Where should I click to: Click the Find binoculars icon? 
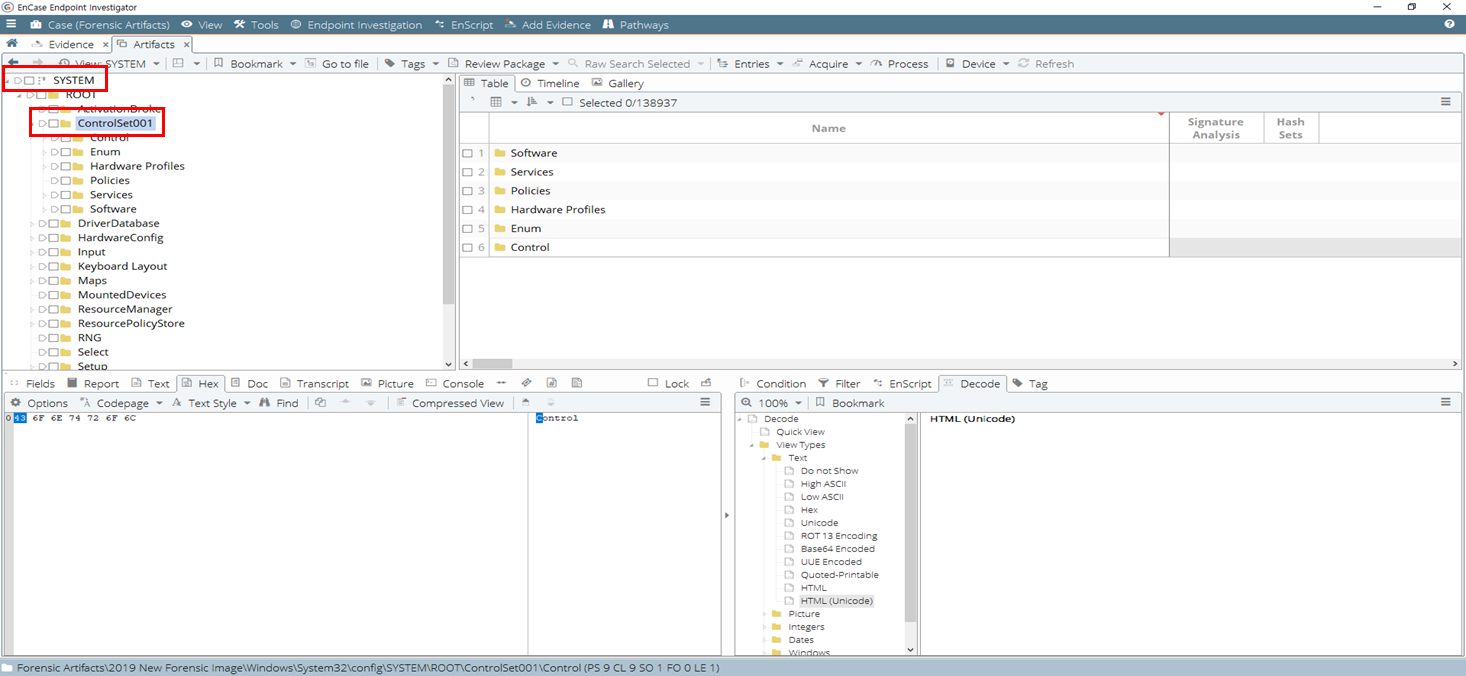tap(265, 403)
